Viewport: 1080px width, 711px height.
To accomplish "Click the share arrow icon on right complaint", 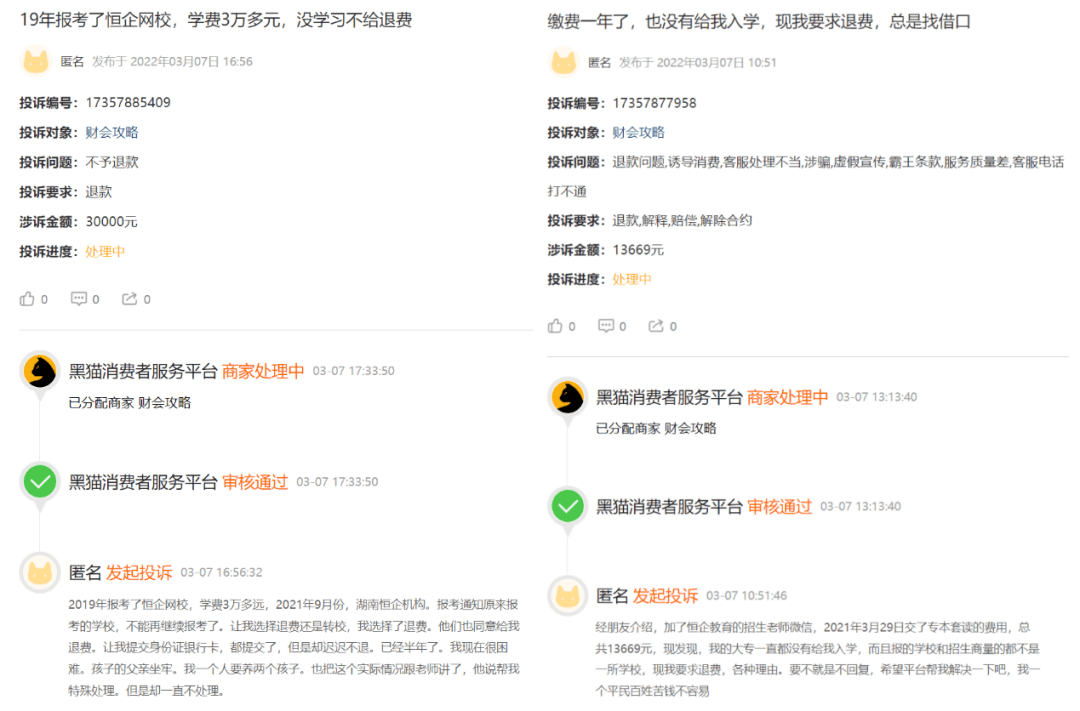I will 657,325.
